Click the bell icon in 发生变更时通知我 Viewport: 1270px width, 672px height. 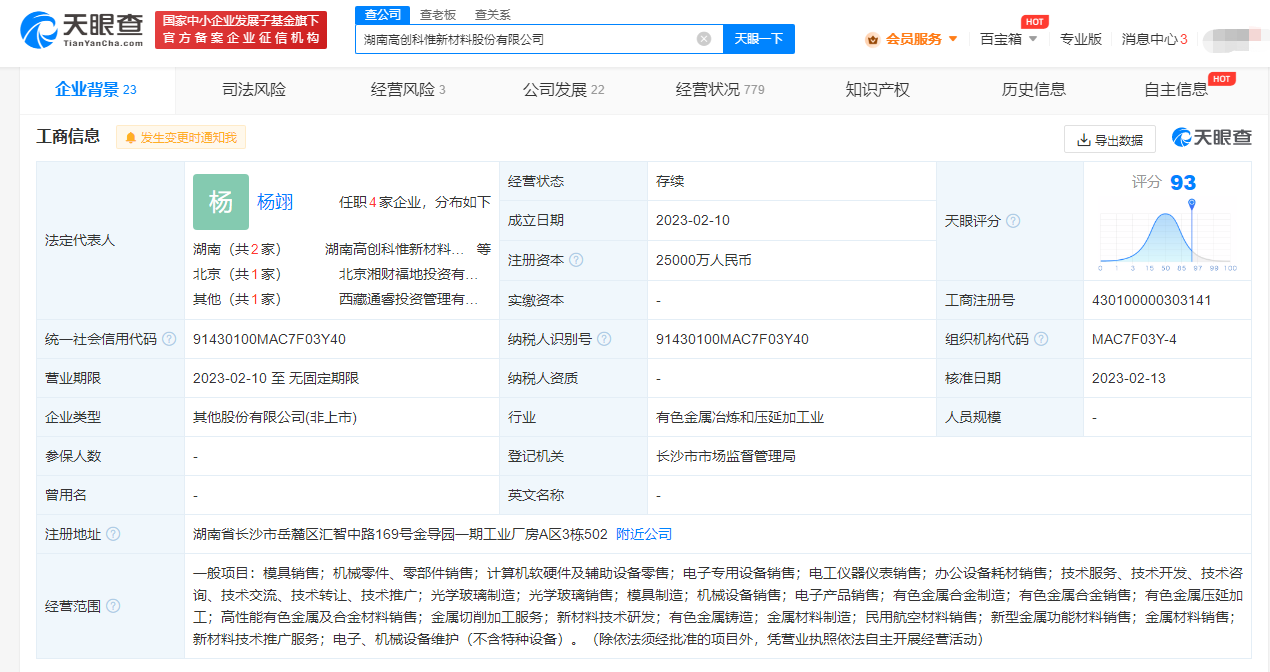(x=130, y=138)
